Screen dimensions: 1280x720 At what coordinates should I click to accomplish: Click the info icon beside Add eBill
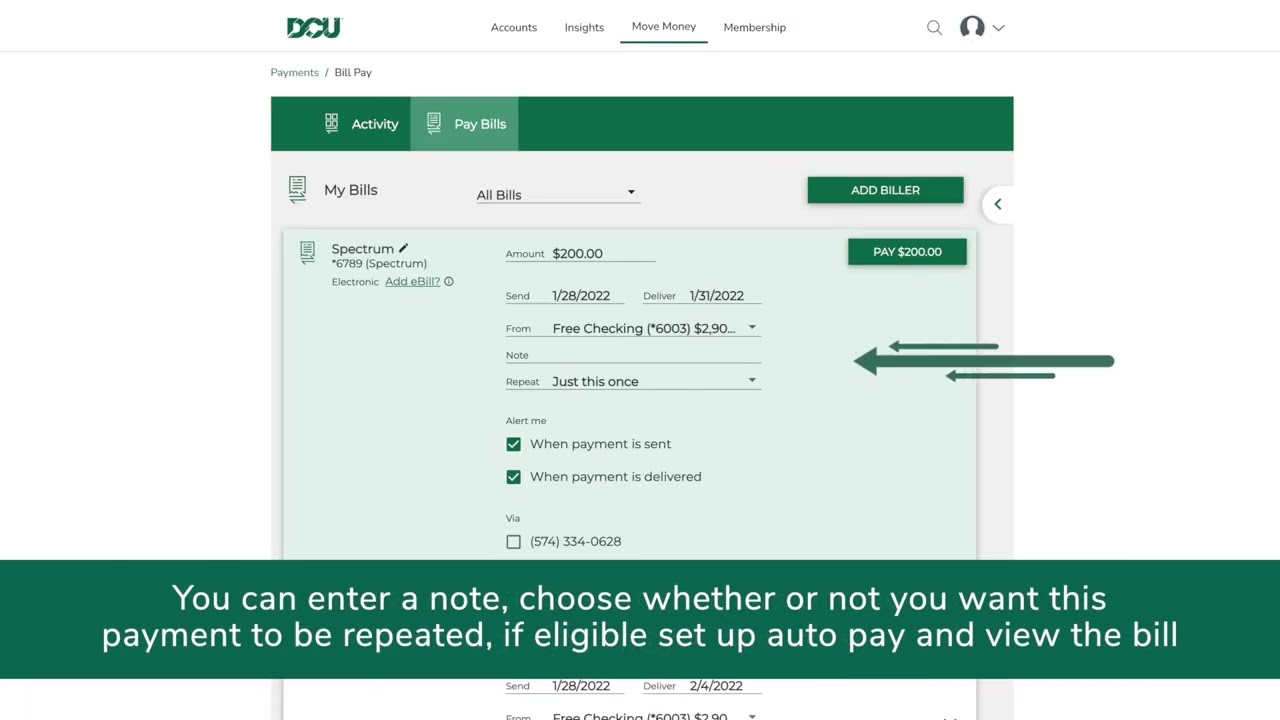click(448, 282)
